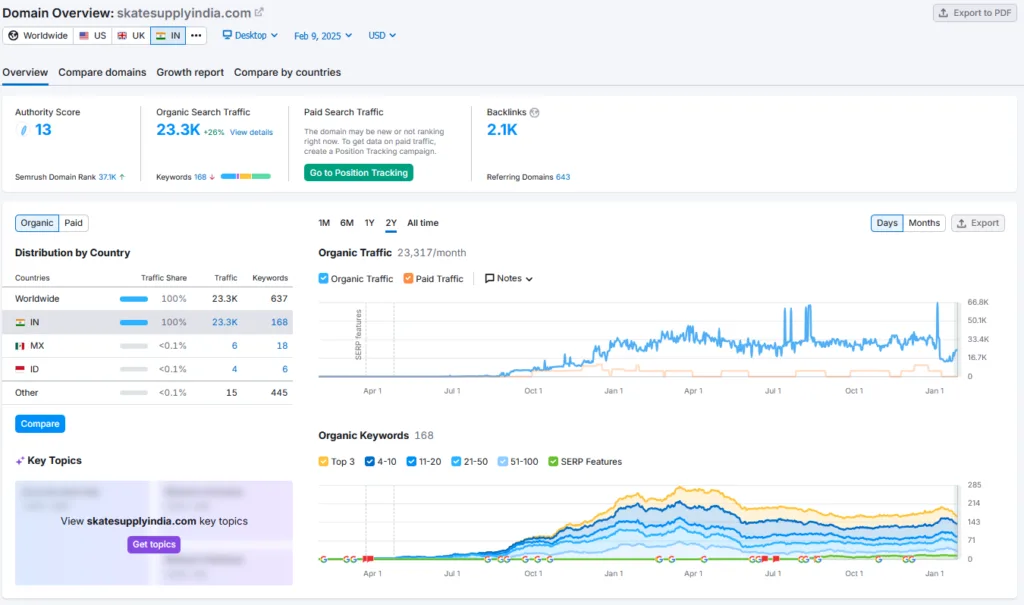This screenshot has height=605, width=1024.
Task: Click the chart Export button
Action: click(x=978, y=223)
